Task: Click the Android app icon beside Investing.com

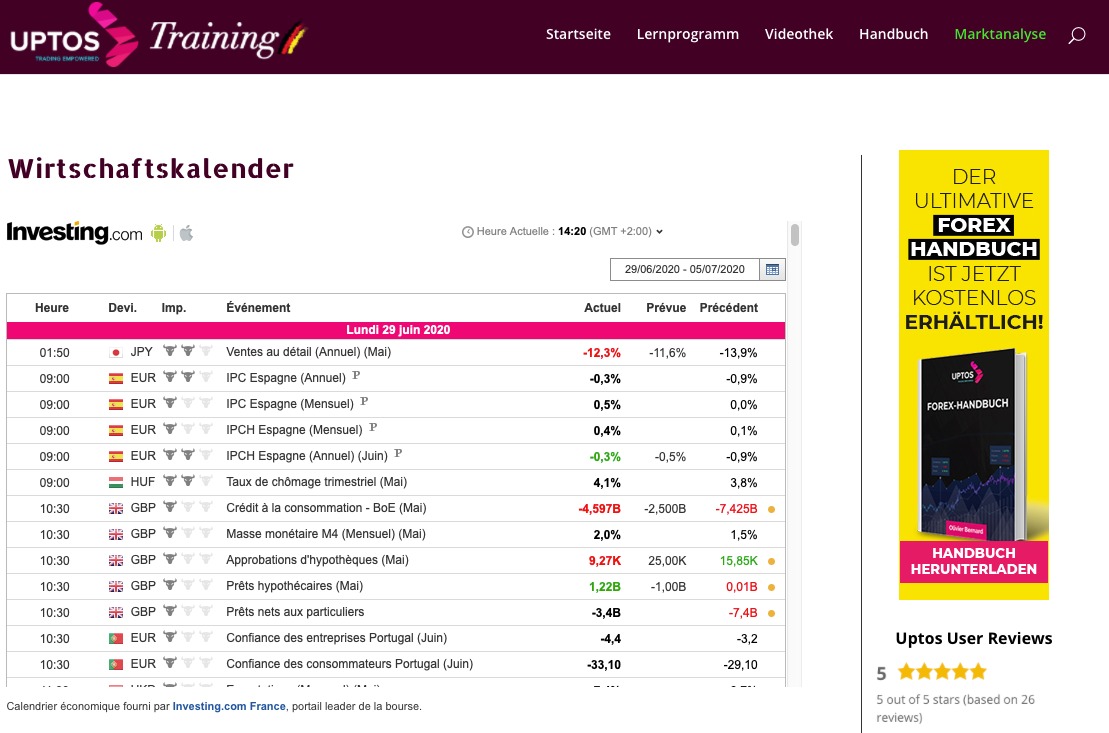Action: pyautogui.click(x=158, y=233)
